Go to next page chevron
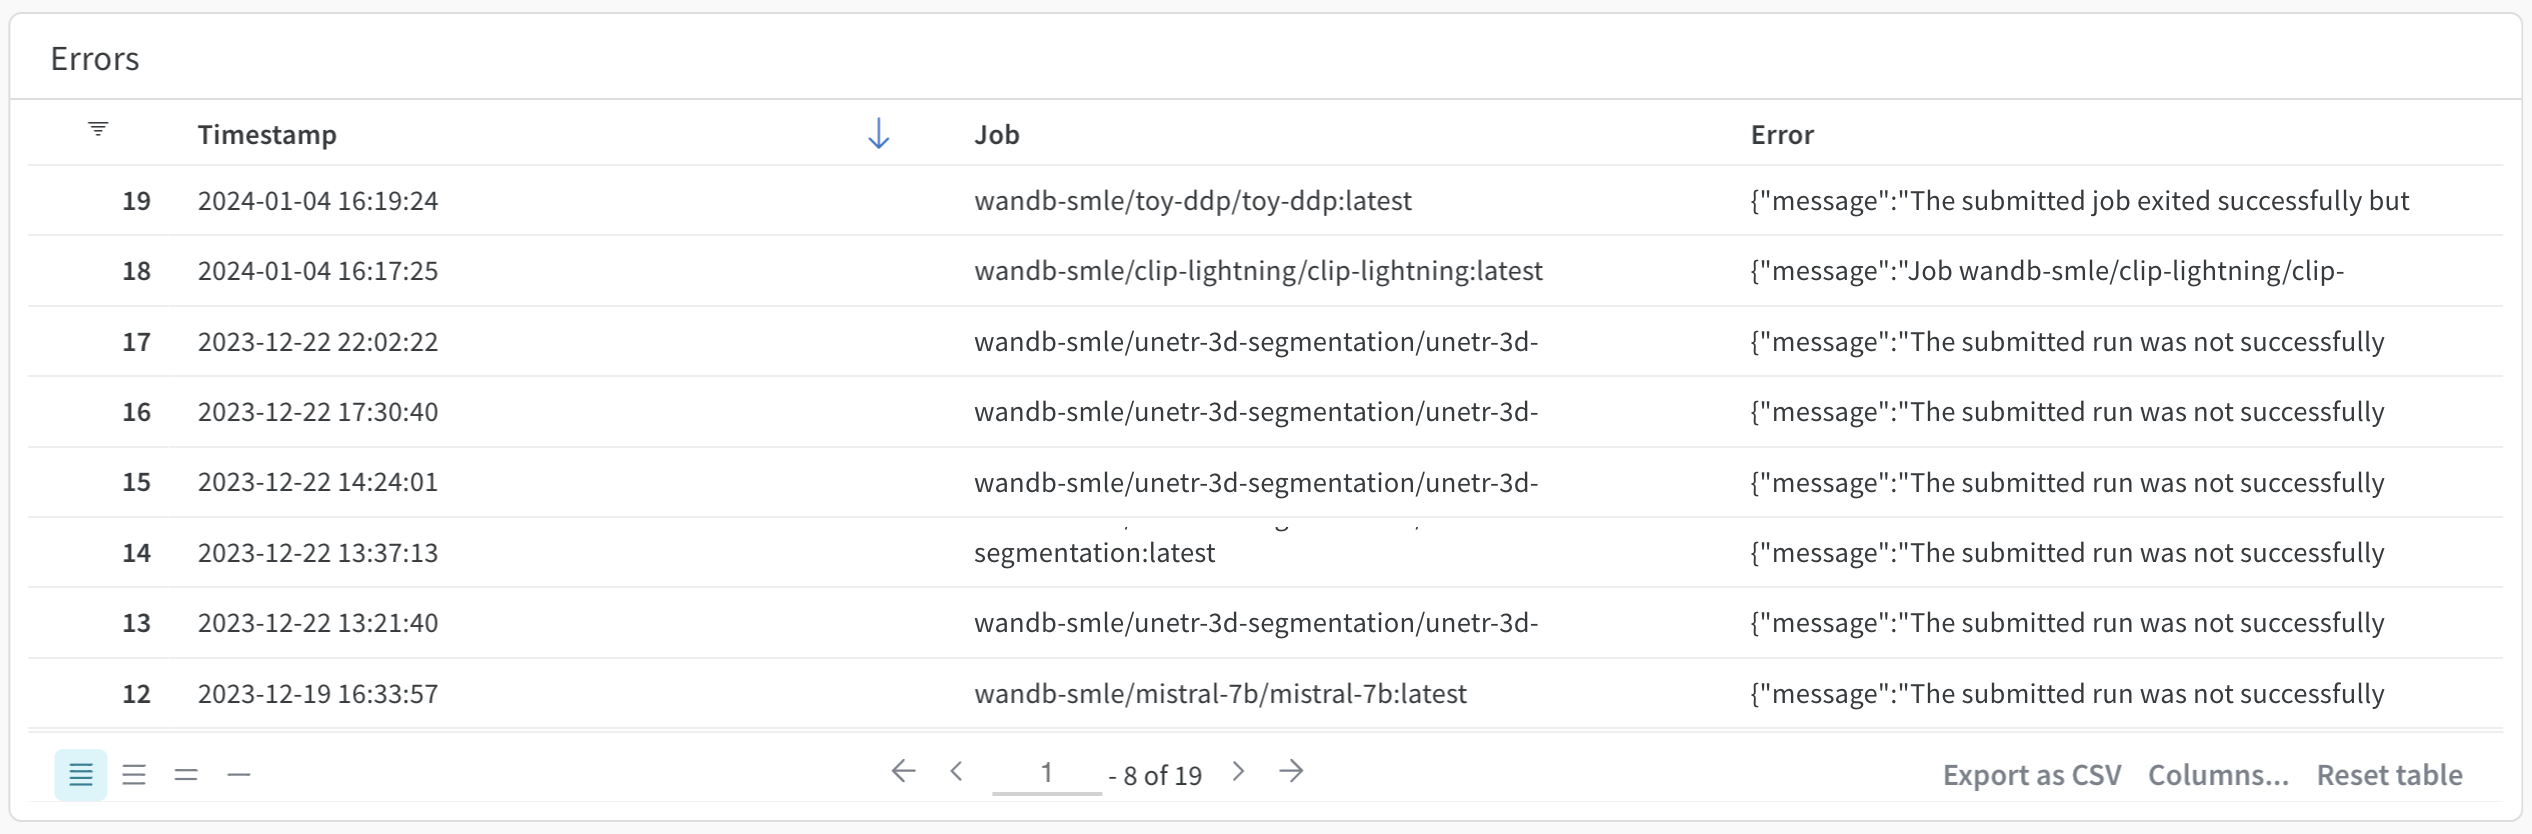This screenshot has width=2532, height=834. pos(1239,771)
